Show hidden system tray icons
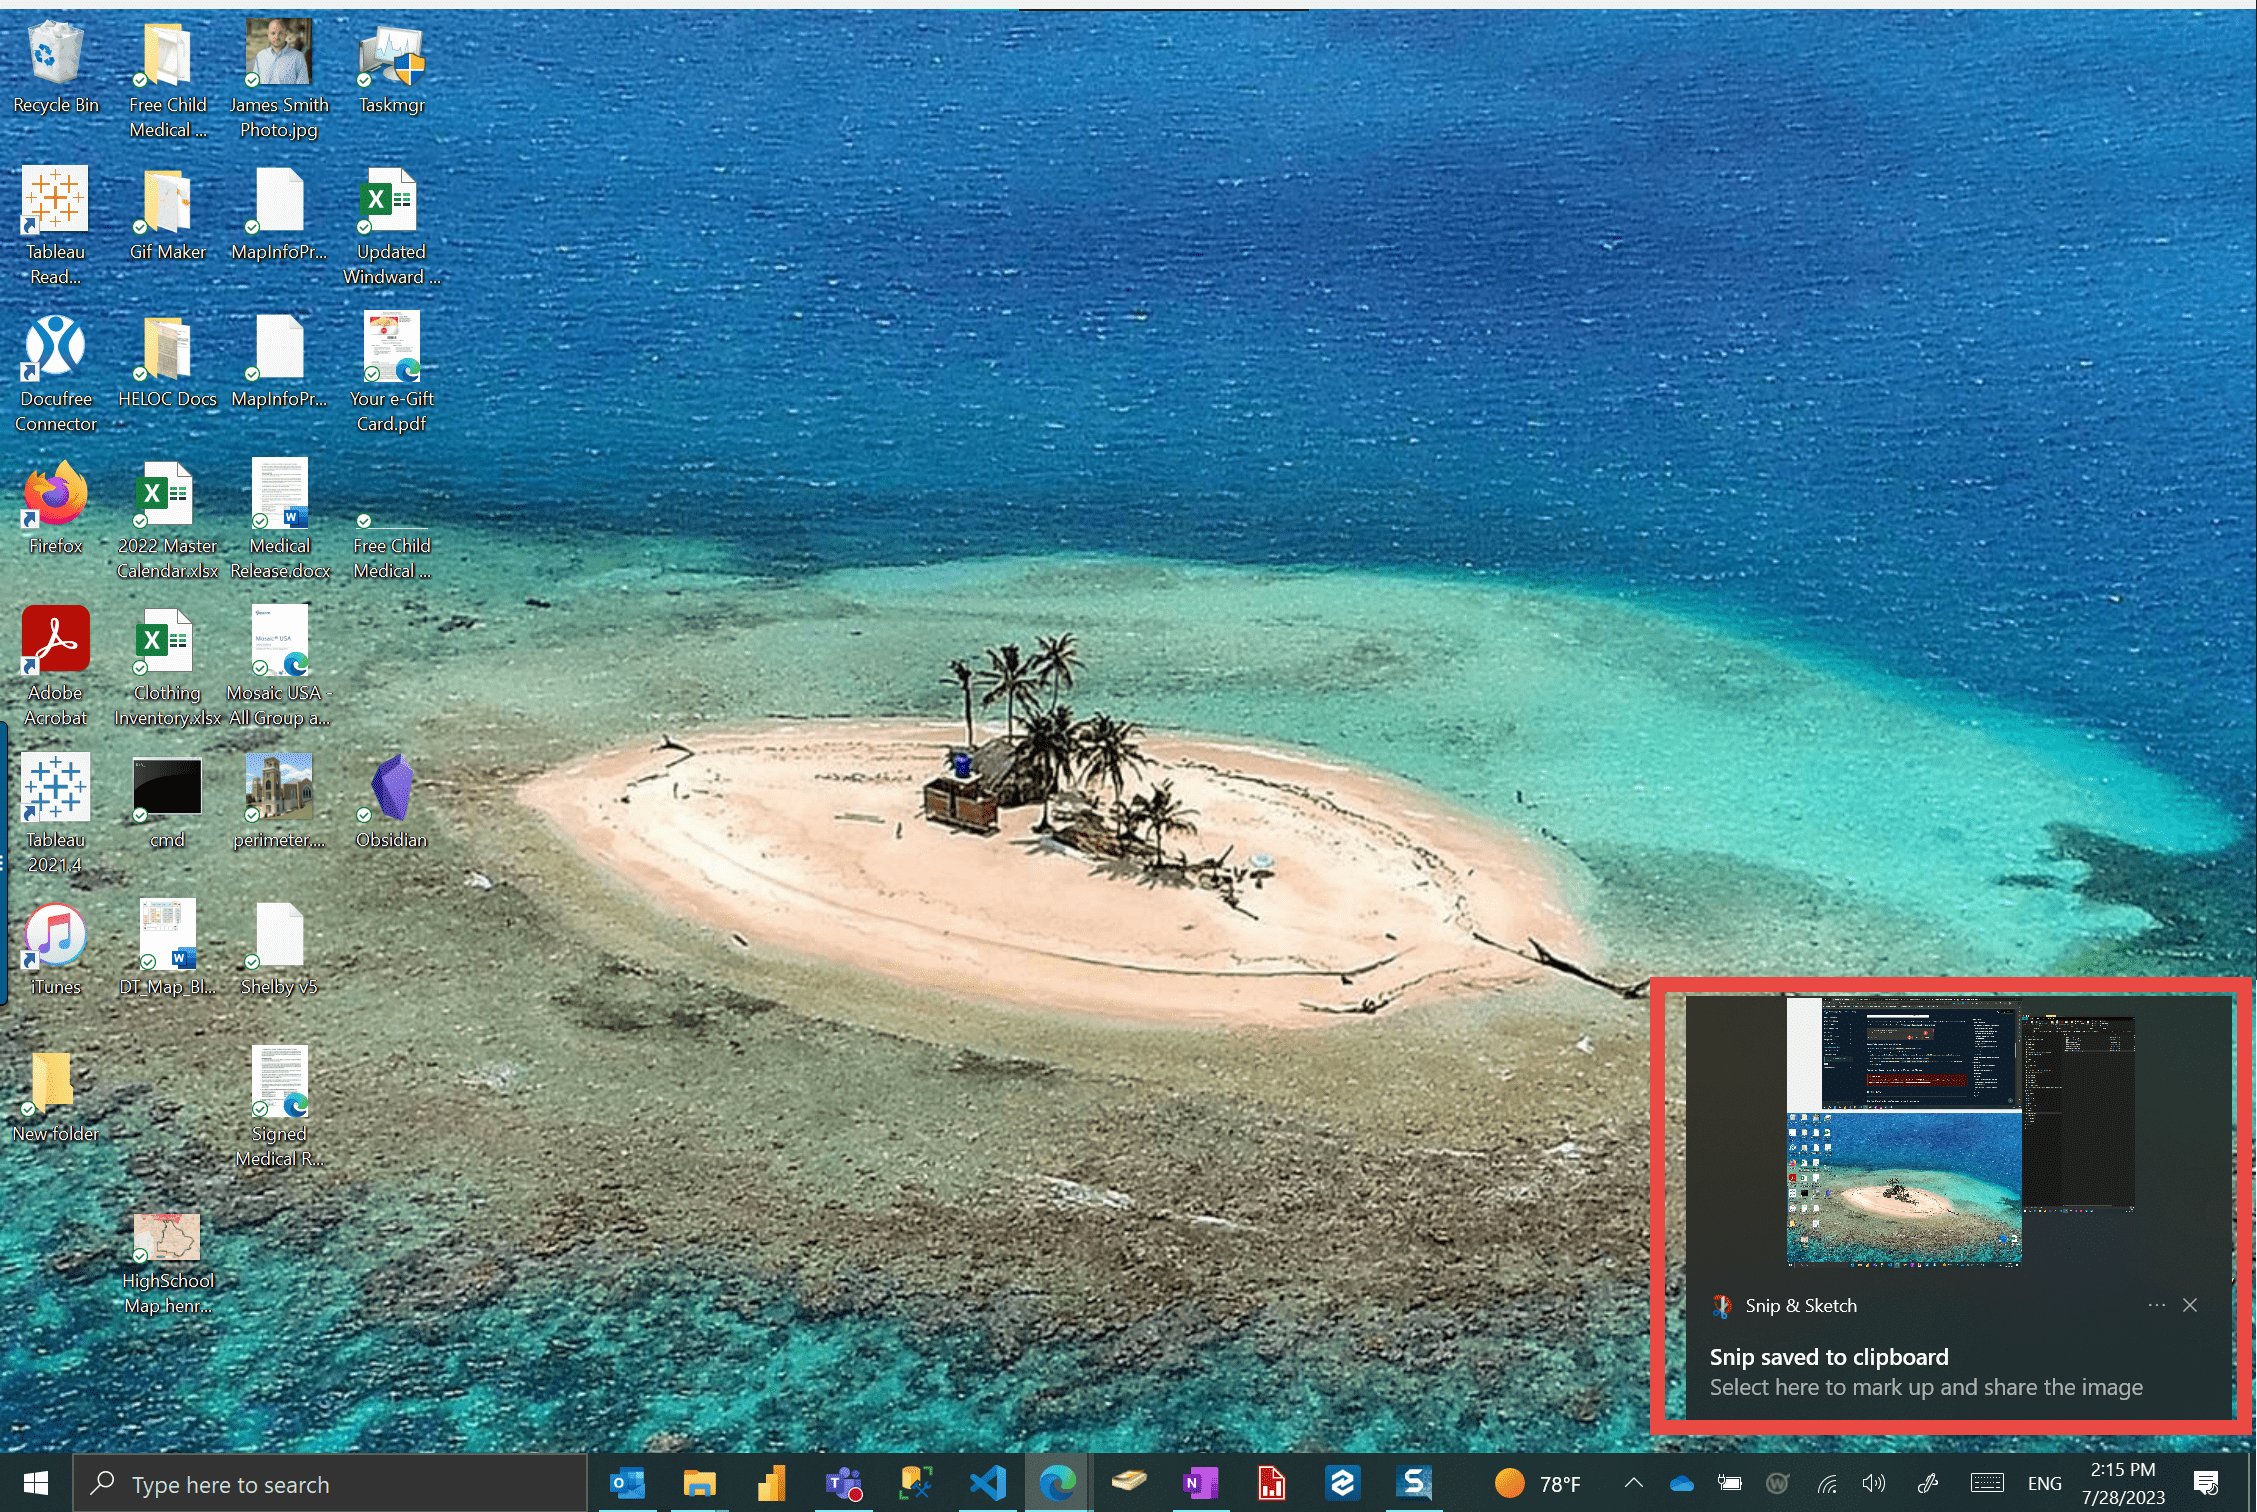Viewport: 2257px width, 1512px height. click(1633, 1484)
